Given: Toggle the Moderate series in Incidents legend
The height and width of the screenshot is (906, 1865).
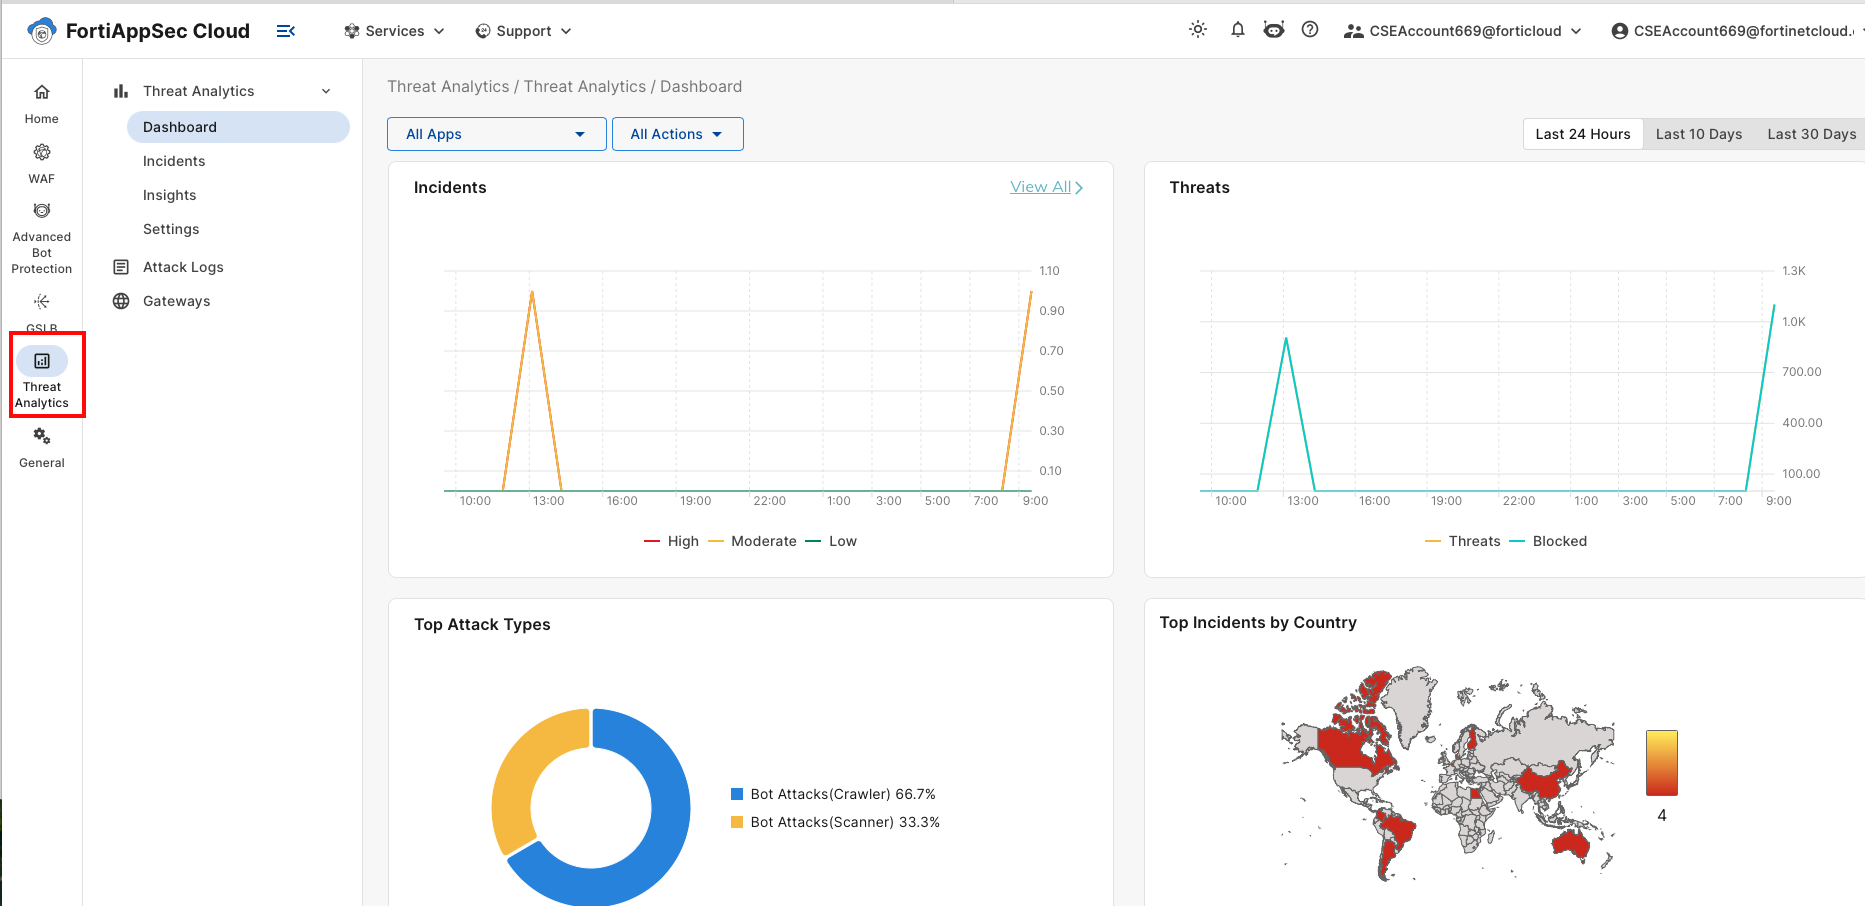Looking at the screenshot, I should 753,541.
